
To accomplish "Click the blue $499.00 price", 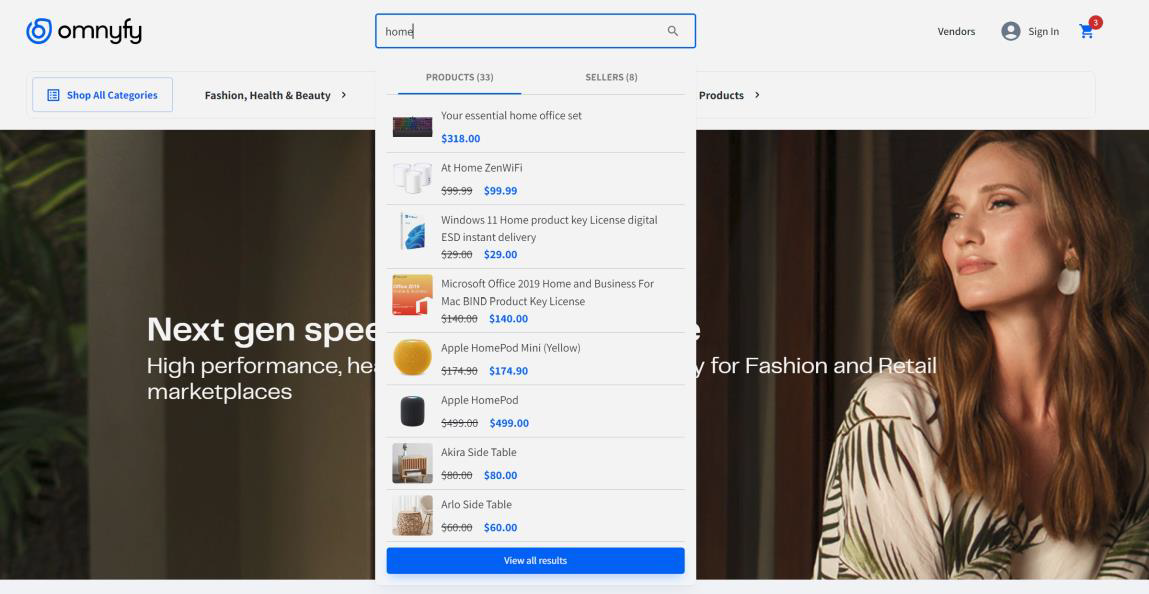I will pos(509,423).
